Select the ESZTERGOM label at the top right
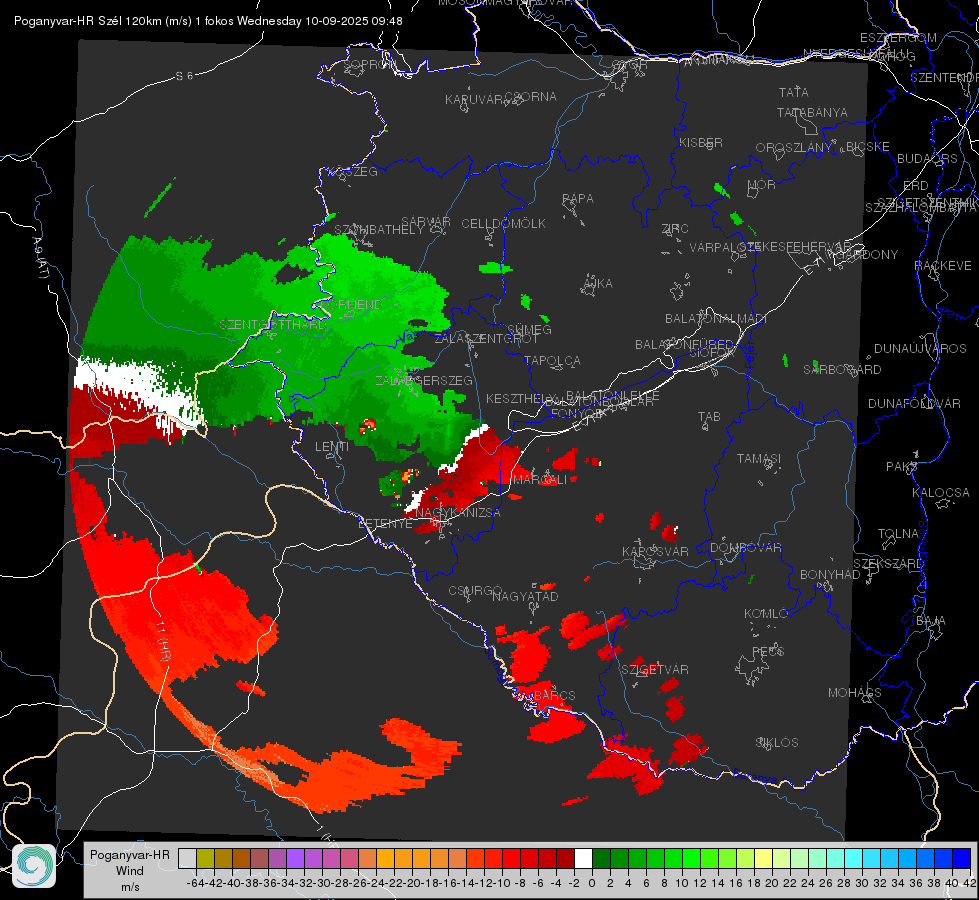 click(898, 38)
